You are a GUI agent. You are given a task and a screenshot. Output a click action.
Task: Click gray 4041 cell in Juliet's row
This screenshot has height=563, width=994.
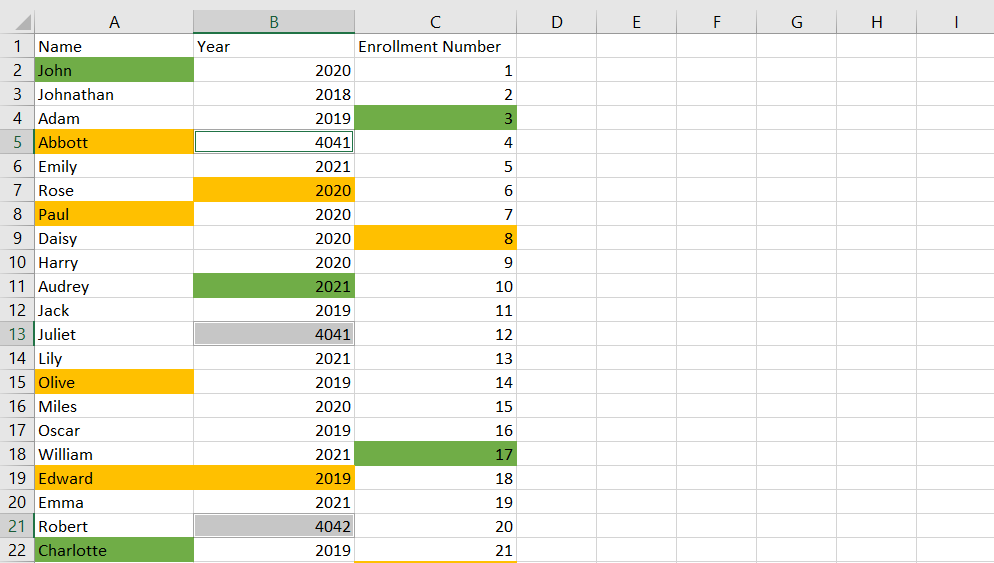point(274,334)
